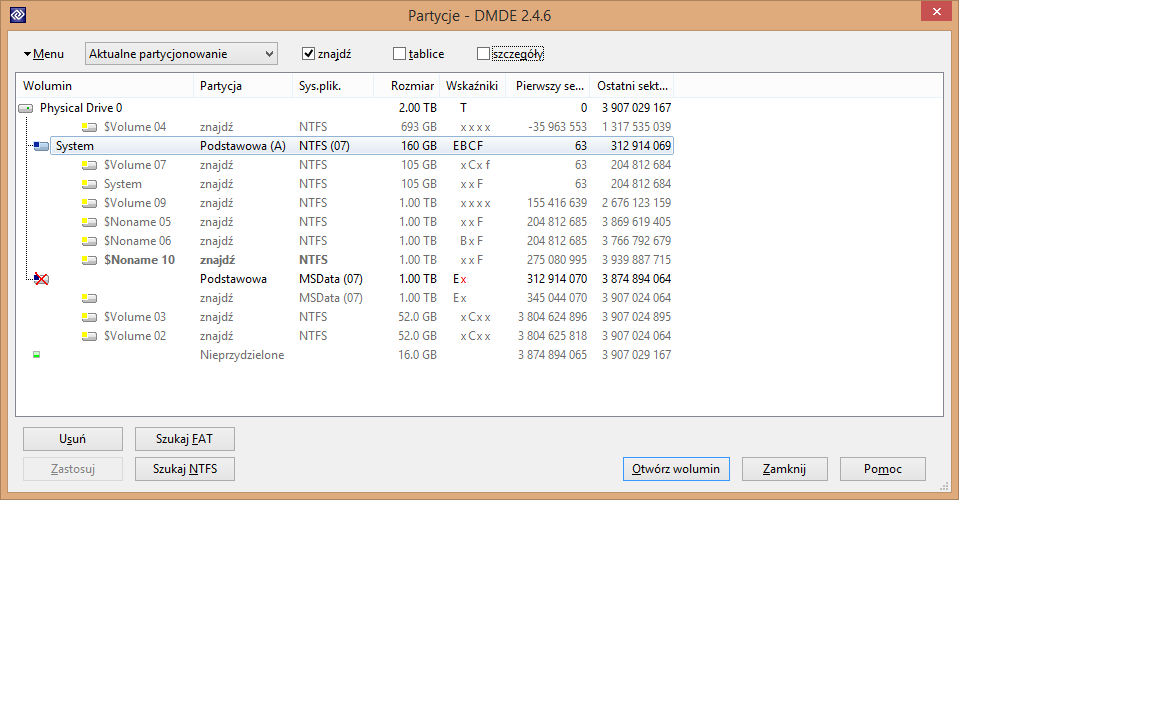Click the $Volume 03 volume icon
The image size is (1152, 720).
[x=90, y=317]
